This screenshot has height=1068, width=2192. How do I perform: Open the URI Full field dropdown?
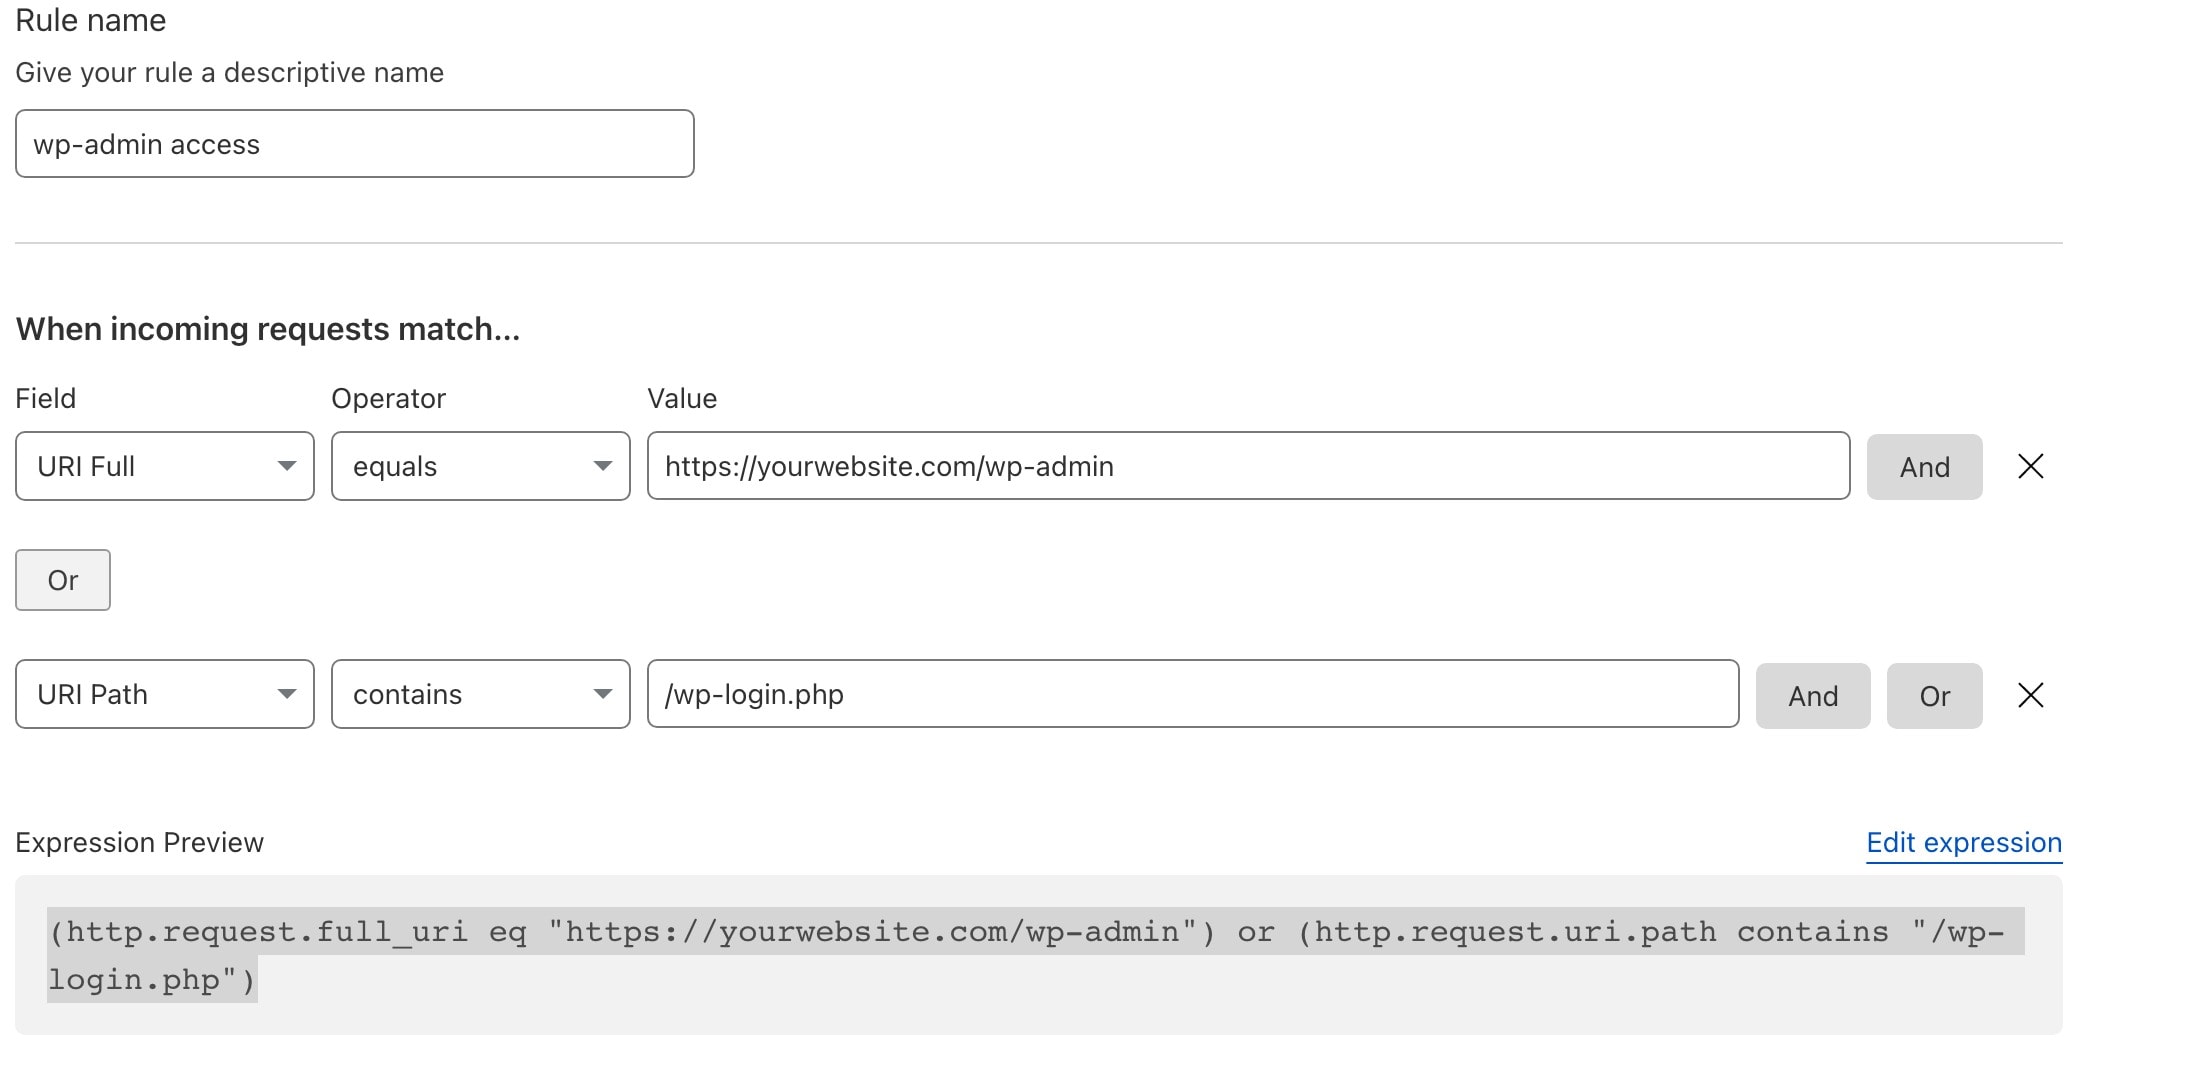[165, 466]
